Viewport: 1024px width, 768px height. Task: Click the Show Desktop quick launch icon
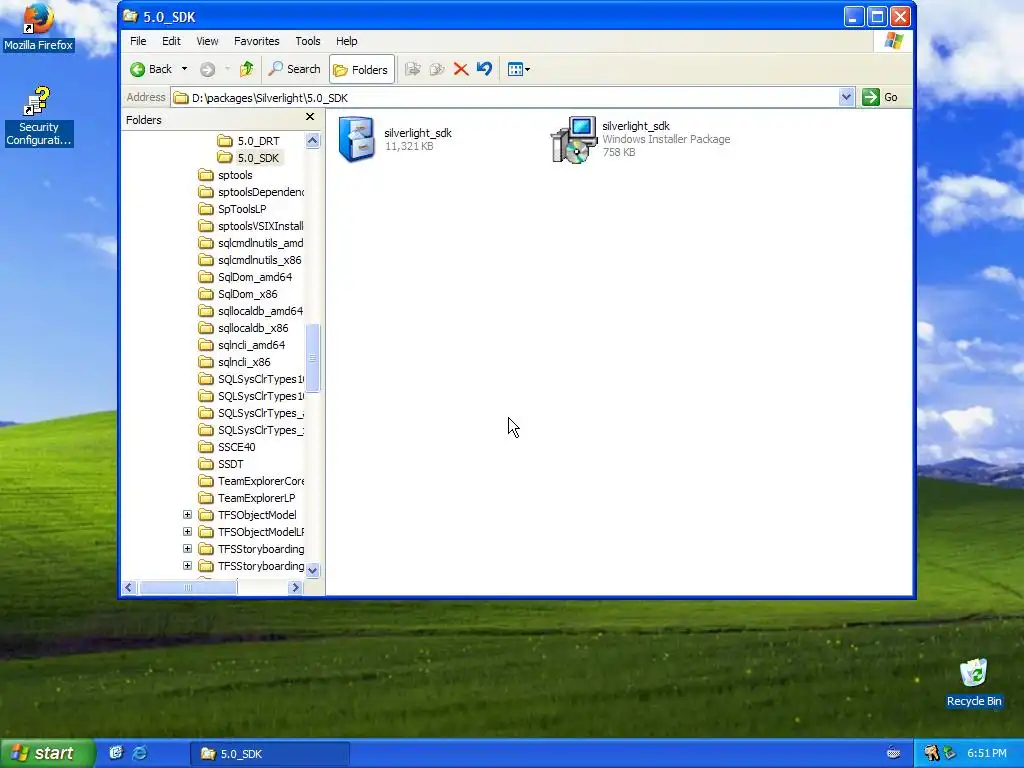[x=116, y=753]
